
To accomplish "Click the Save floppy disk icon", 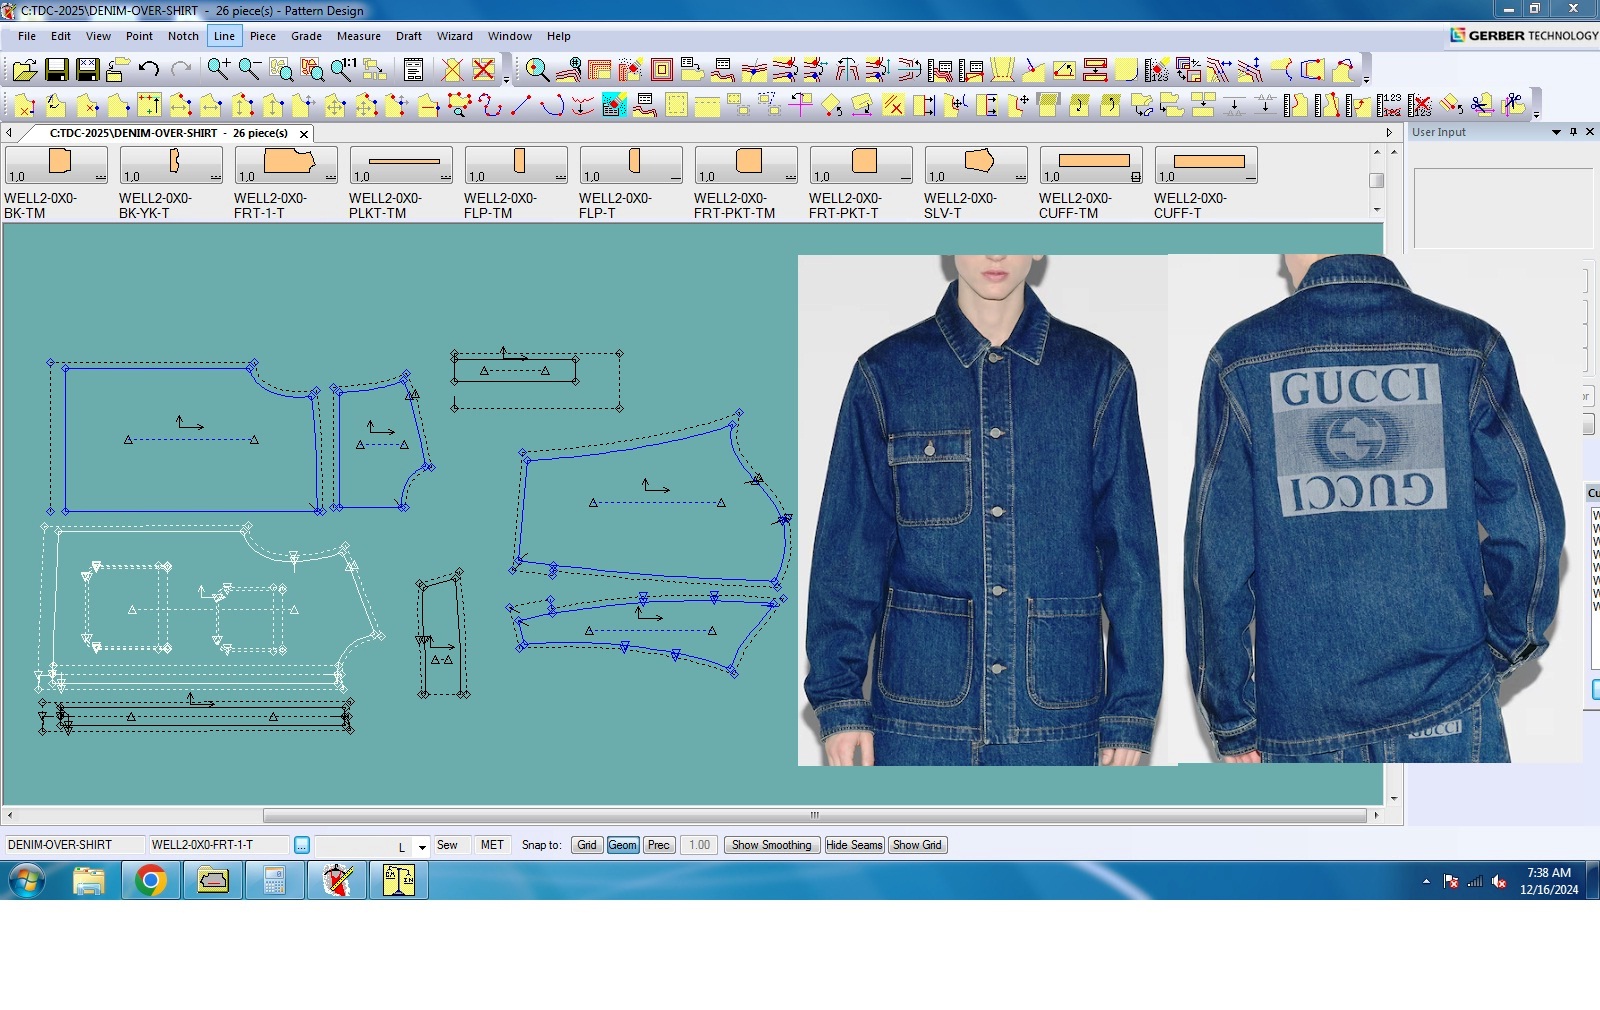I will pos(57,69).
